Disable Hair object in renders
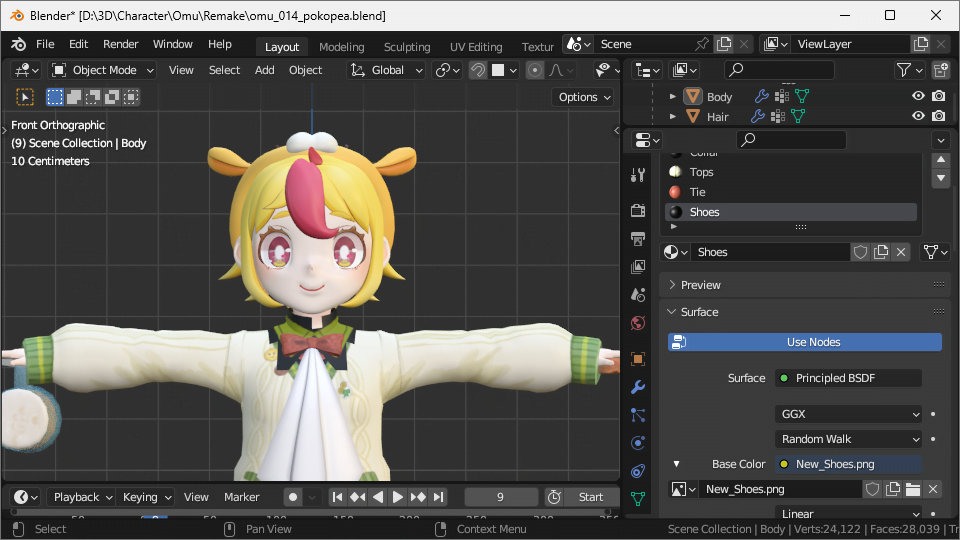 (x=938, y=117)
